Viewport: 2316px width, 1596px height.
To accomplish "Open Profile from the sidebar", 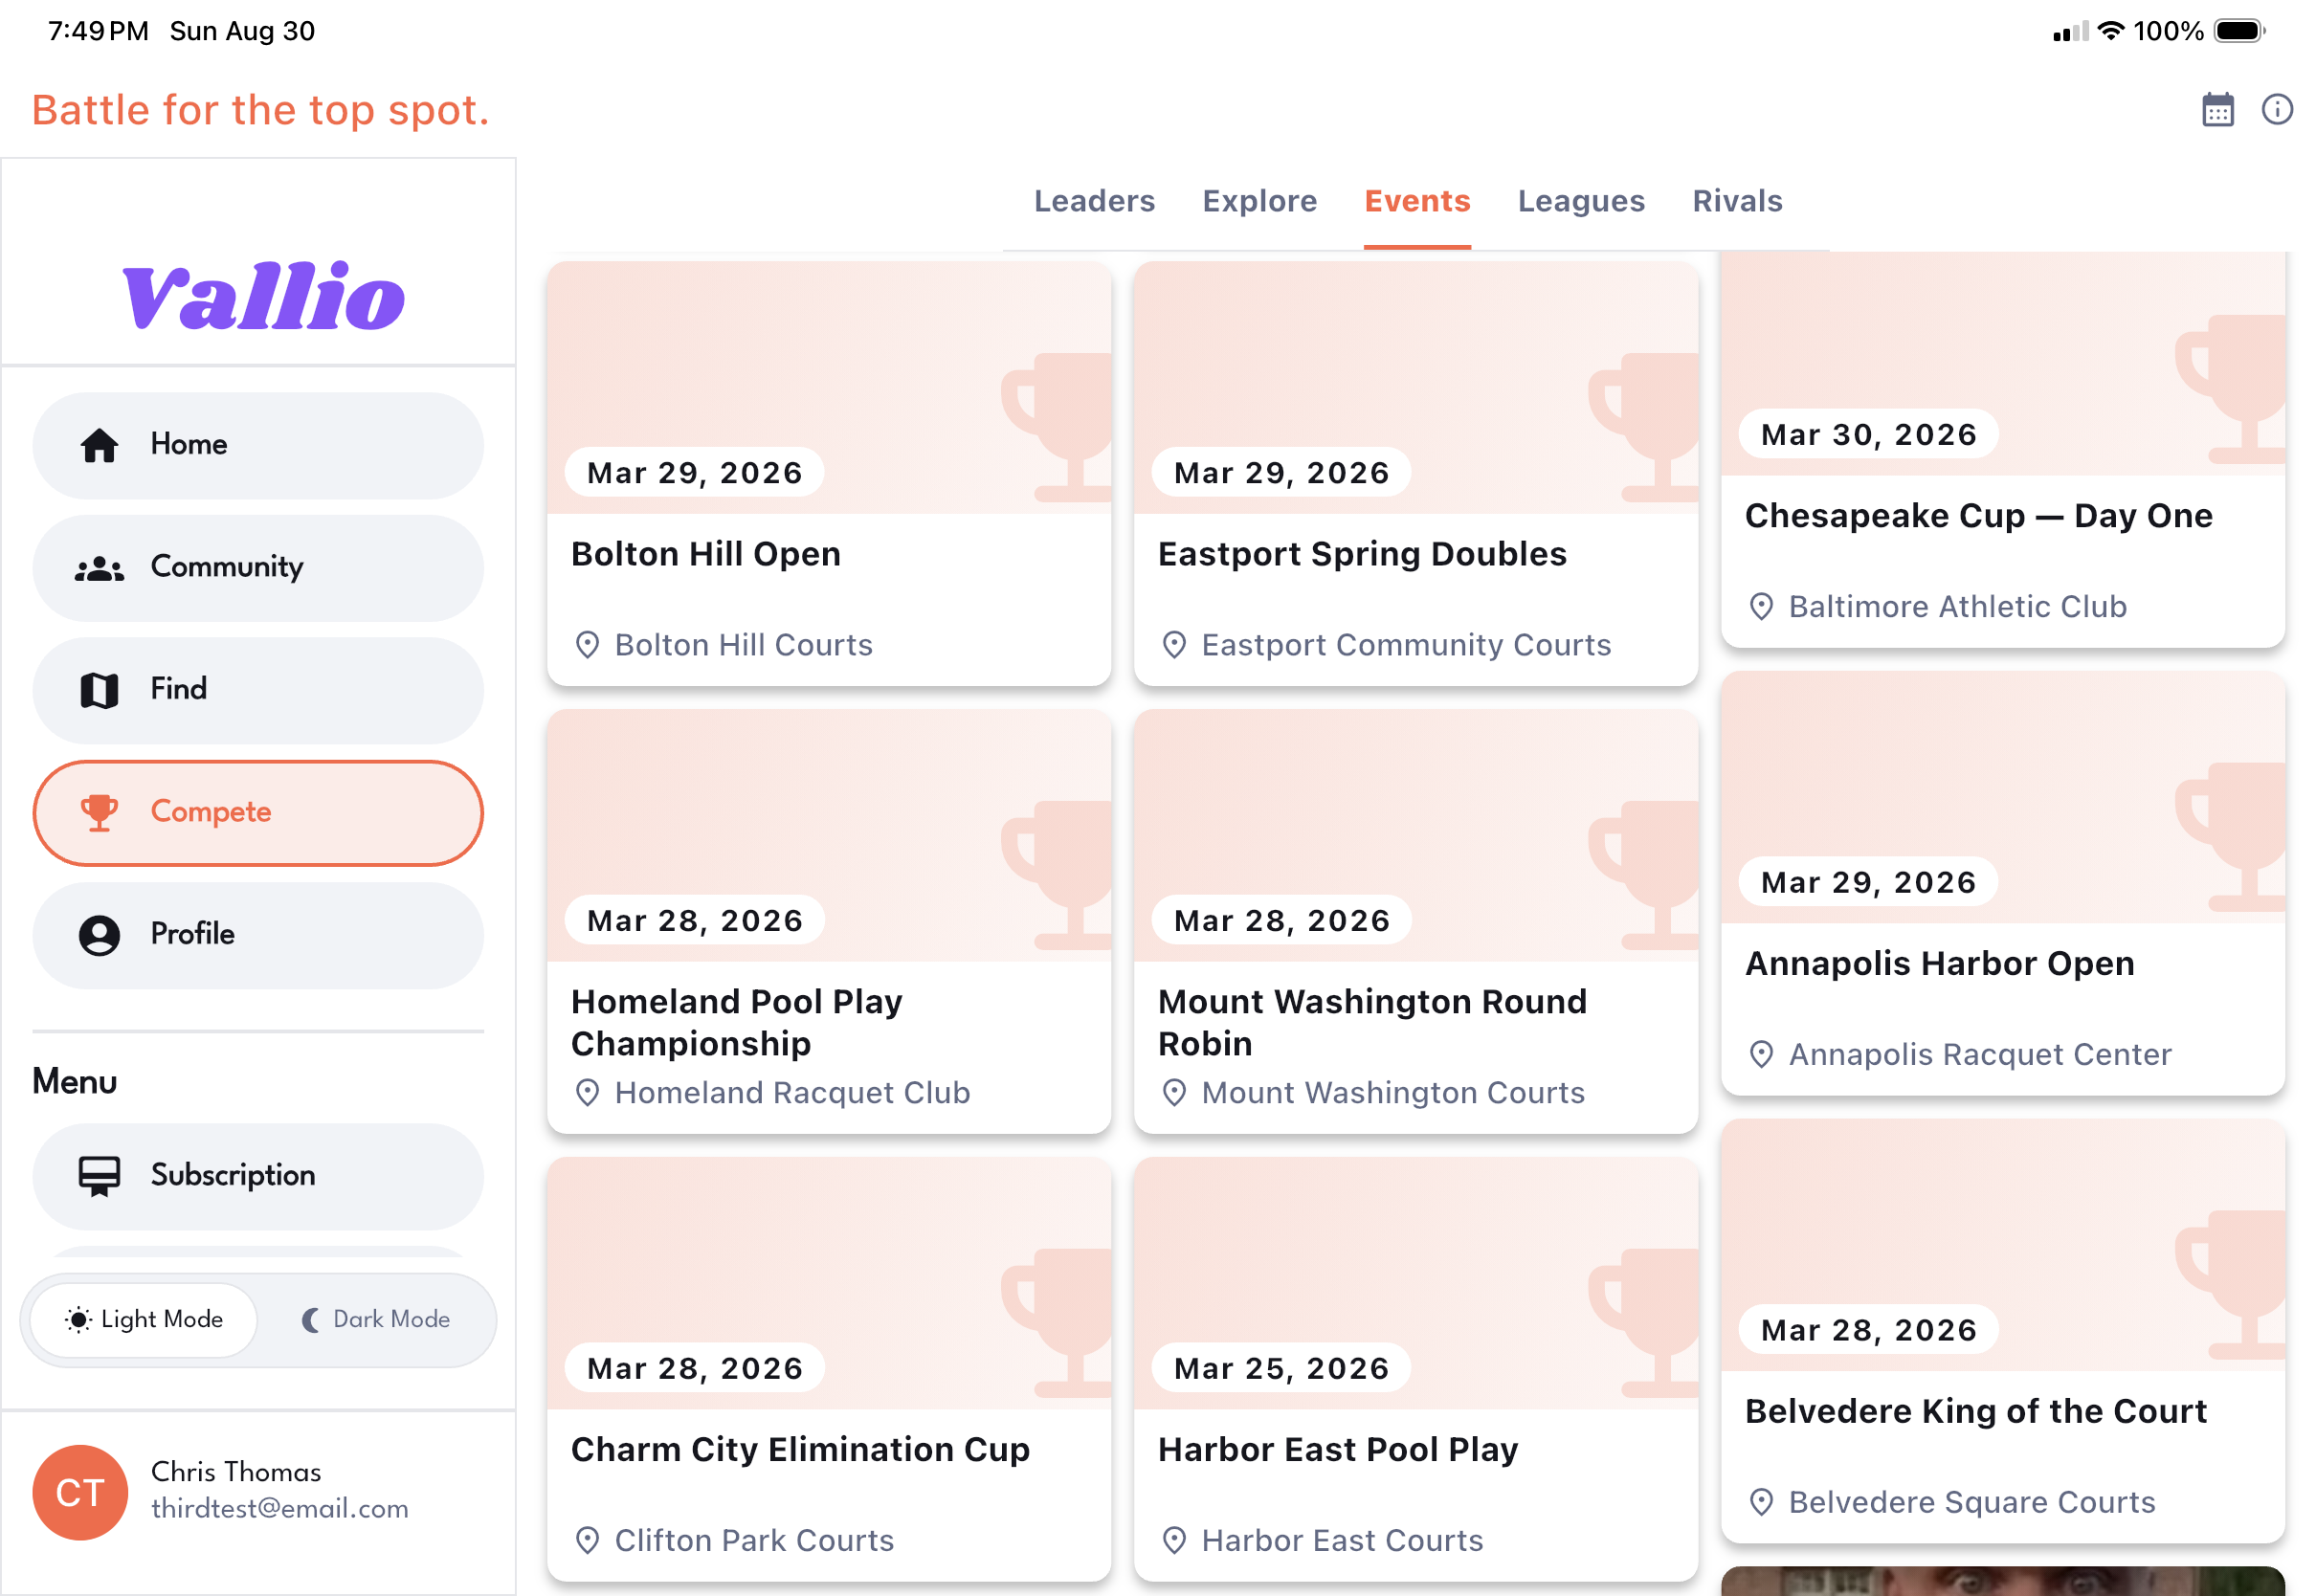I will pyautogui.click(x=258, y=935).
